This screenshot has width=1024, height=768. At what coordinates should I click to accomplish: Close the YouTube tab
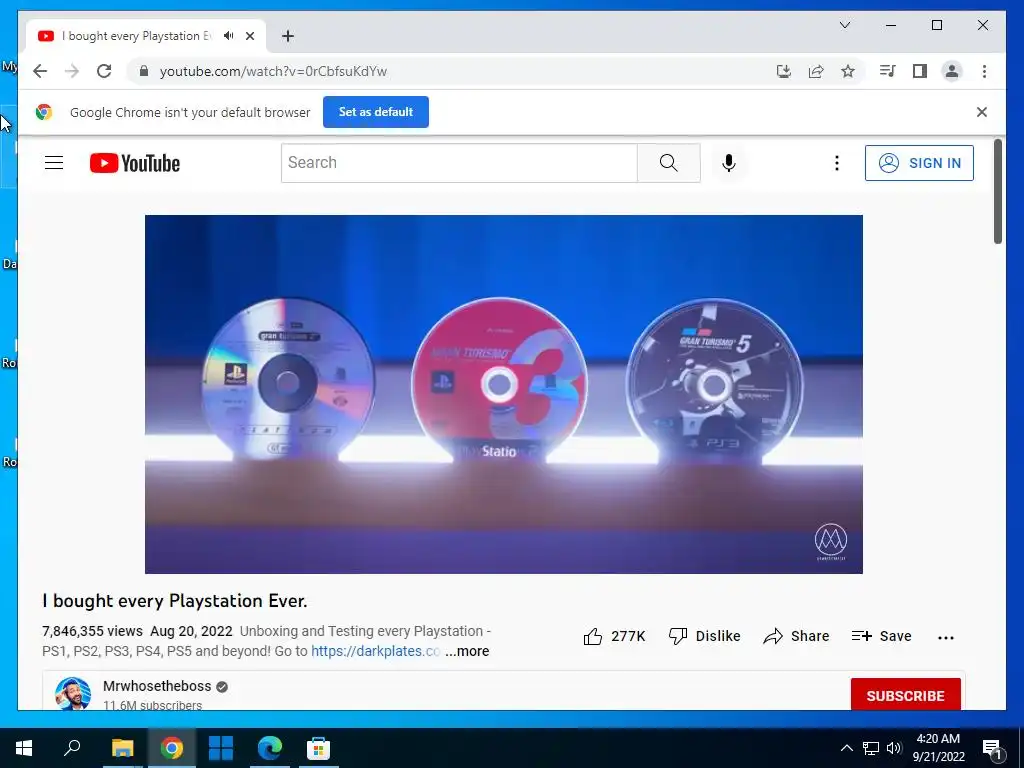(x=250, y=36)
